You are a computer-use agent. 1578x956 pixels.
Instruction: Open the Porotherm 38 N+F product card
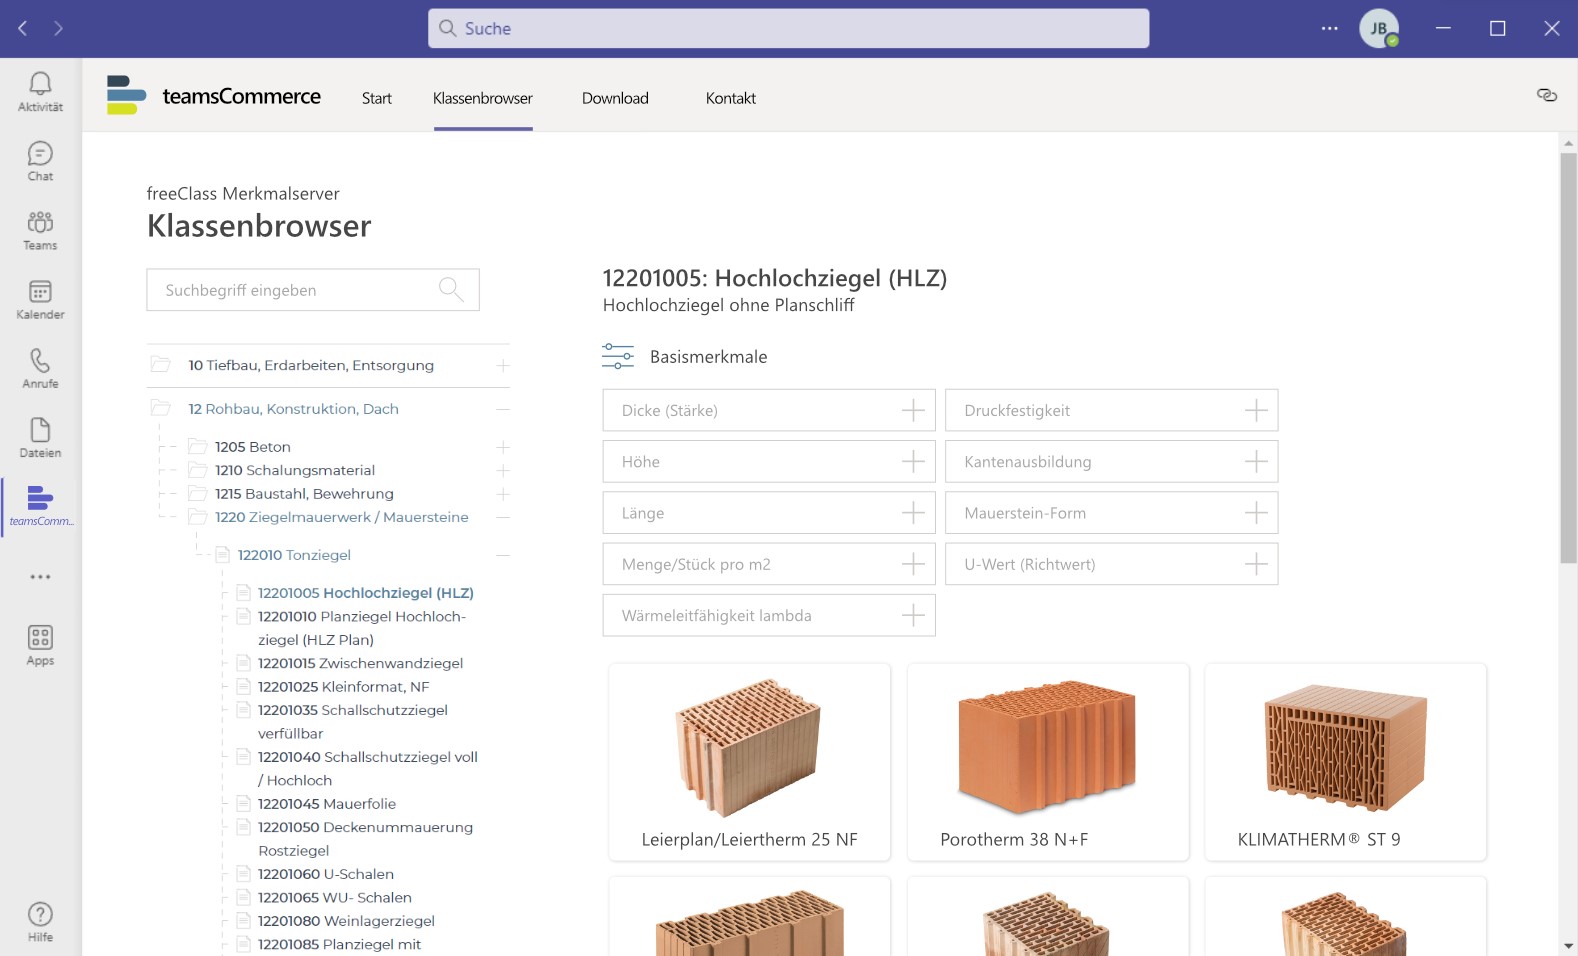(x=1048, y=762)
